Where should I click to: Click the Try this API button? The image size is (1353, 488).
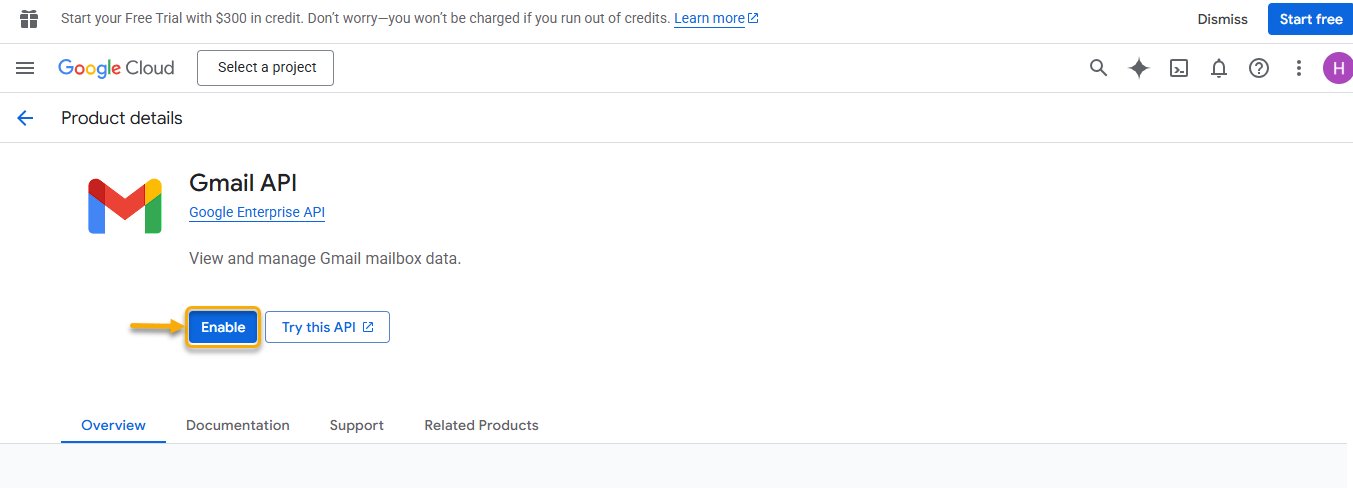click(x=327, y=327)
